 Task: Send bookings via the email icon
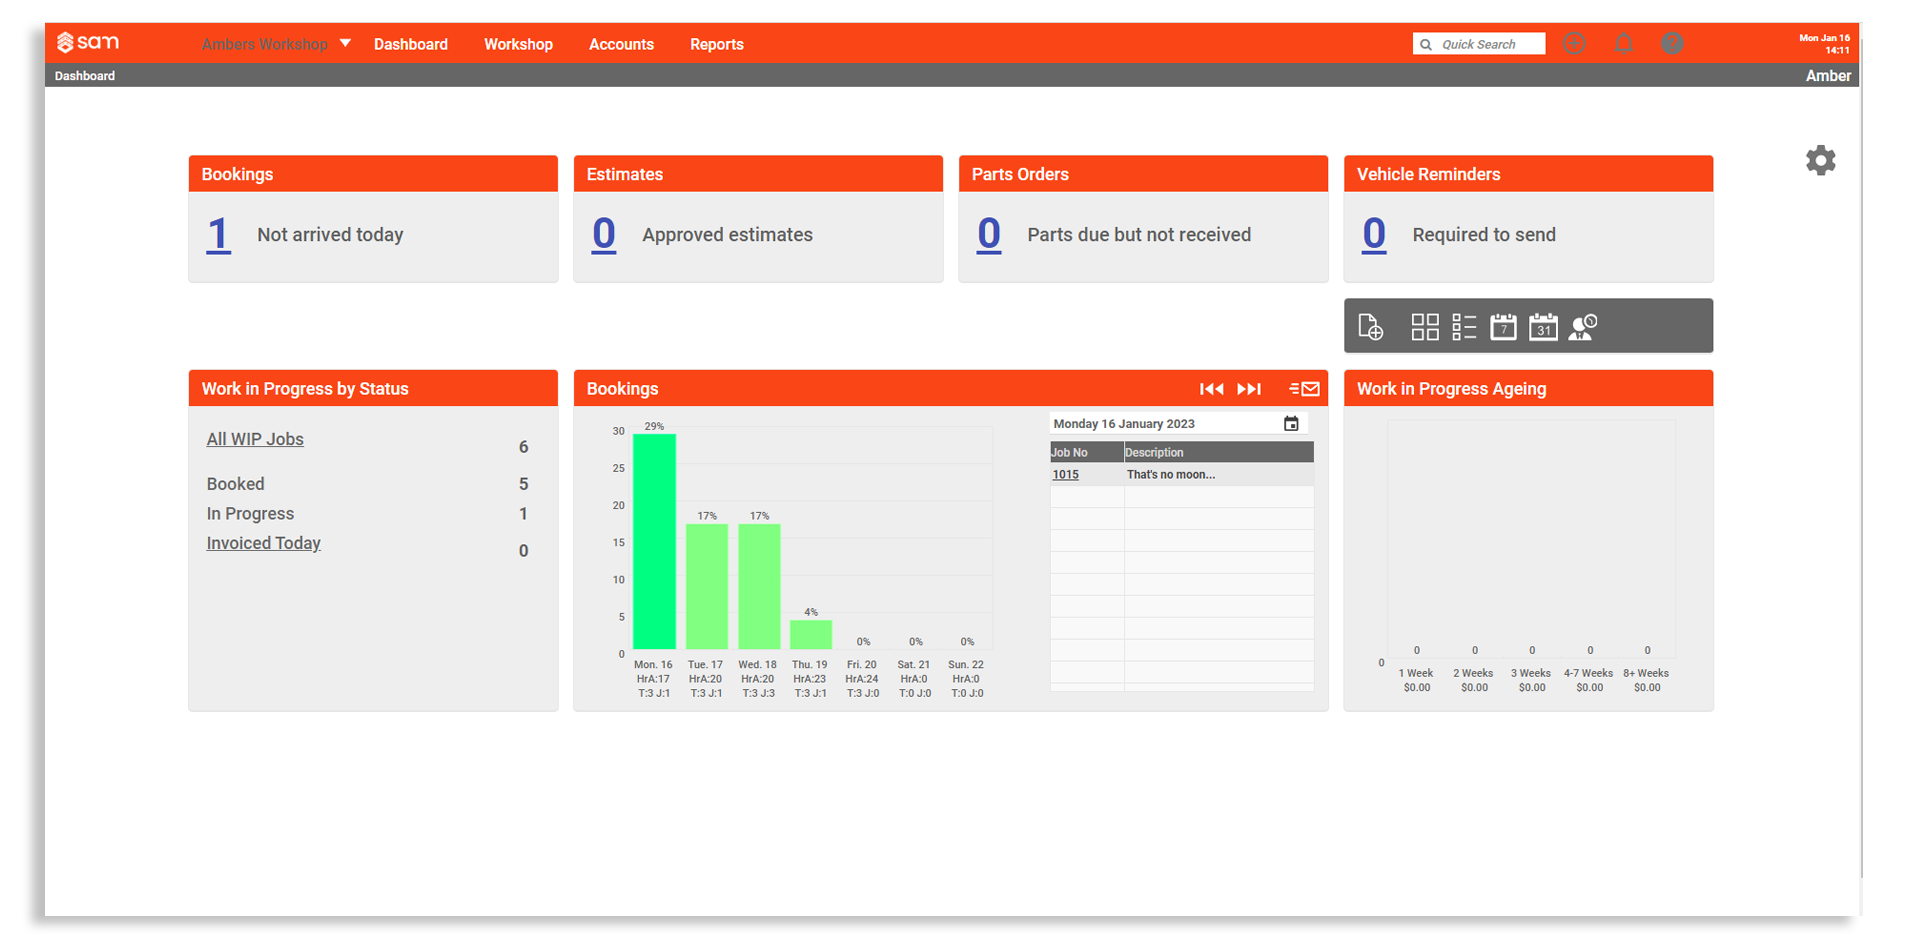[1304, 388]
